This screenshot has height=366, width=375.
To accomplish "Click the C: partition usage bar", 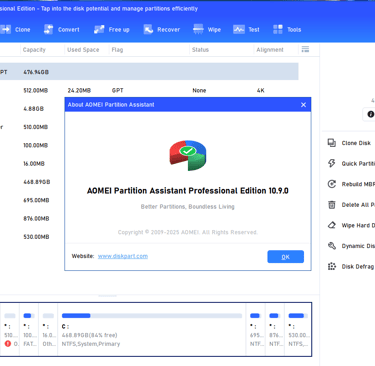I will click(152, 316).
